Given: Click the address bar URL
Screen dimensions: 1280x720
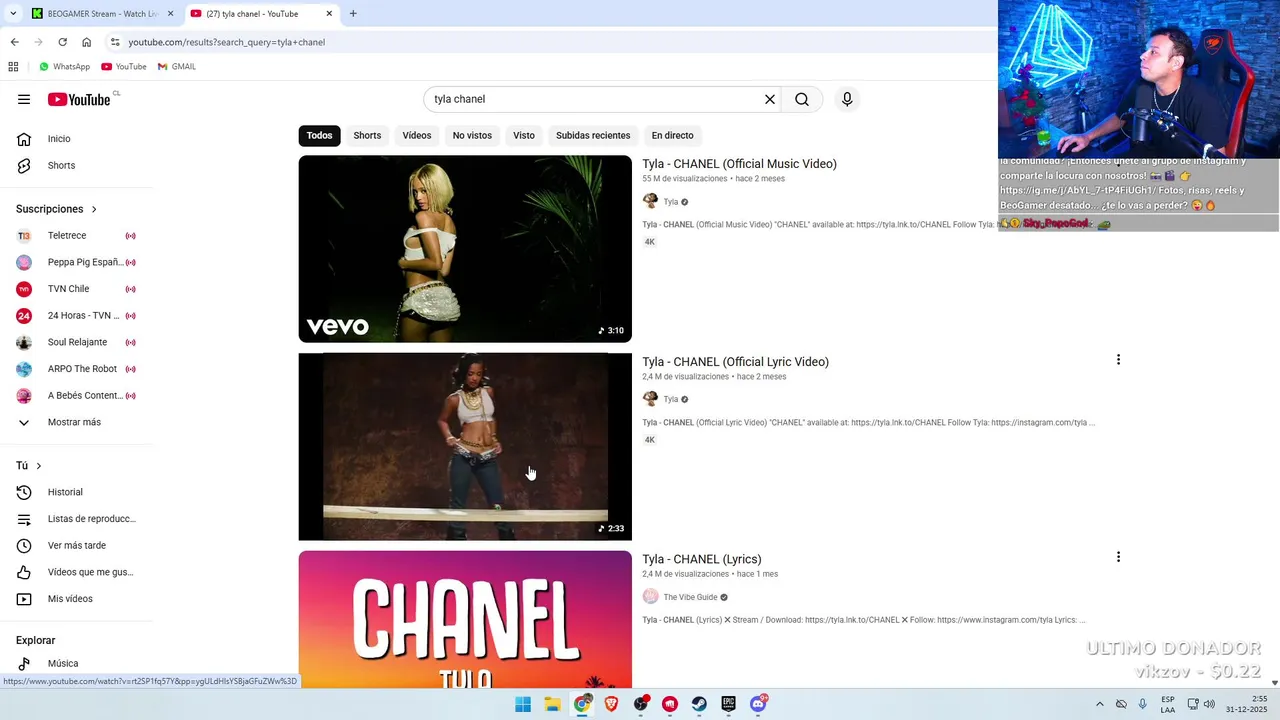Looking at the screenshot, I should pos(227,42).
